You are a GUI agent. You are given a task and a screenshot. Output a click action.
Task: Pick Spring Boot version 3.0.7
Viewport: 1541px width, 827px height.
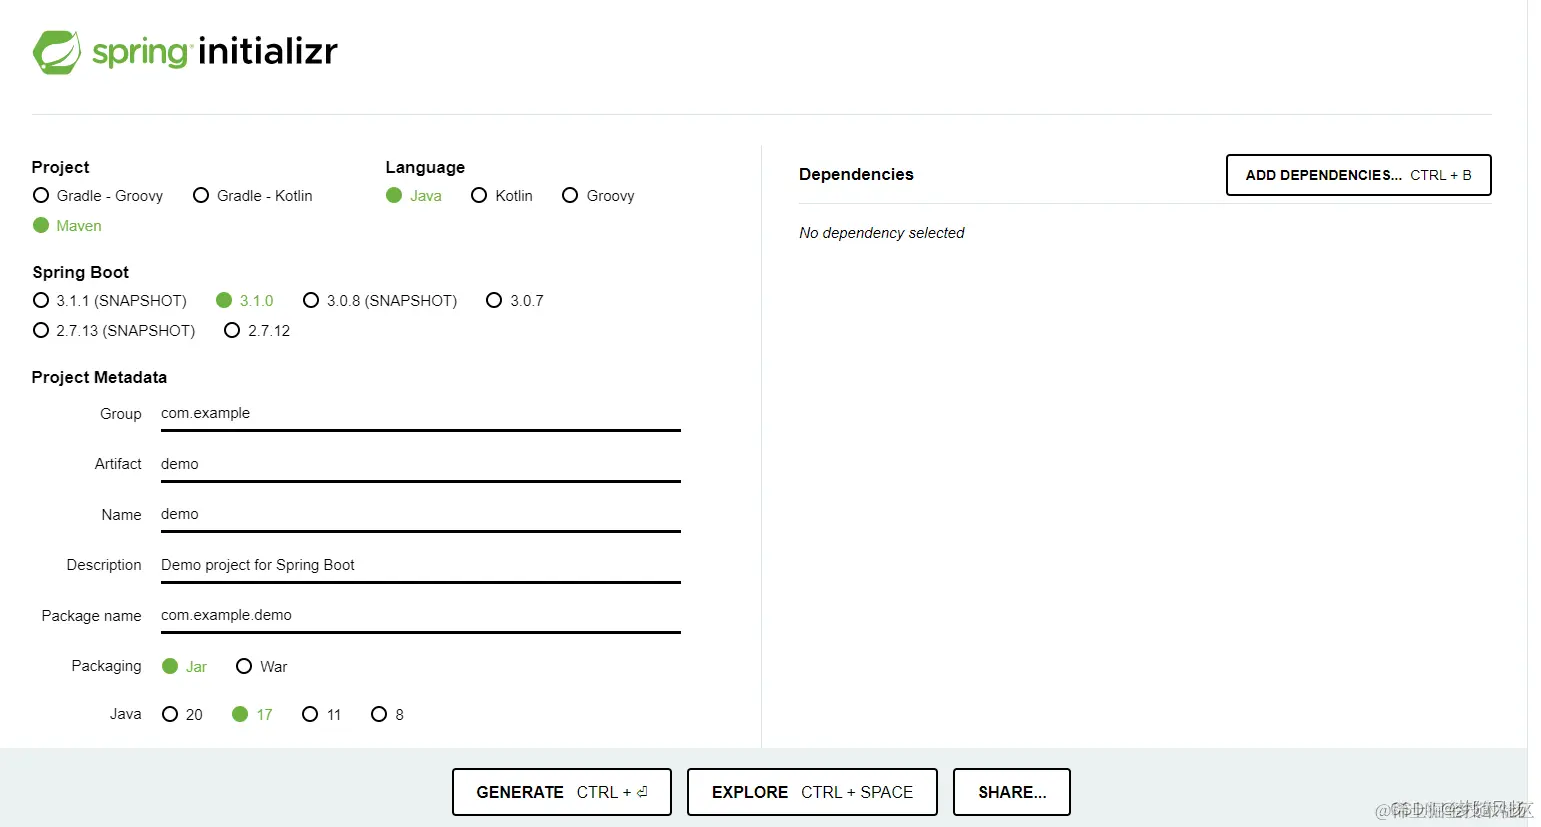[515, 301]
